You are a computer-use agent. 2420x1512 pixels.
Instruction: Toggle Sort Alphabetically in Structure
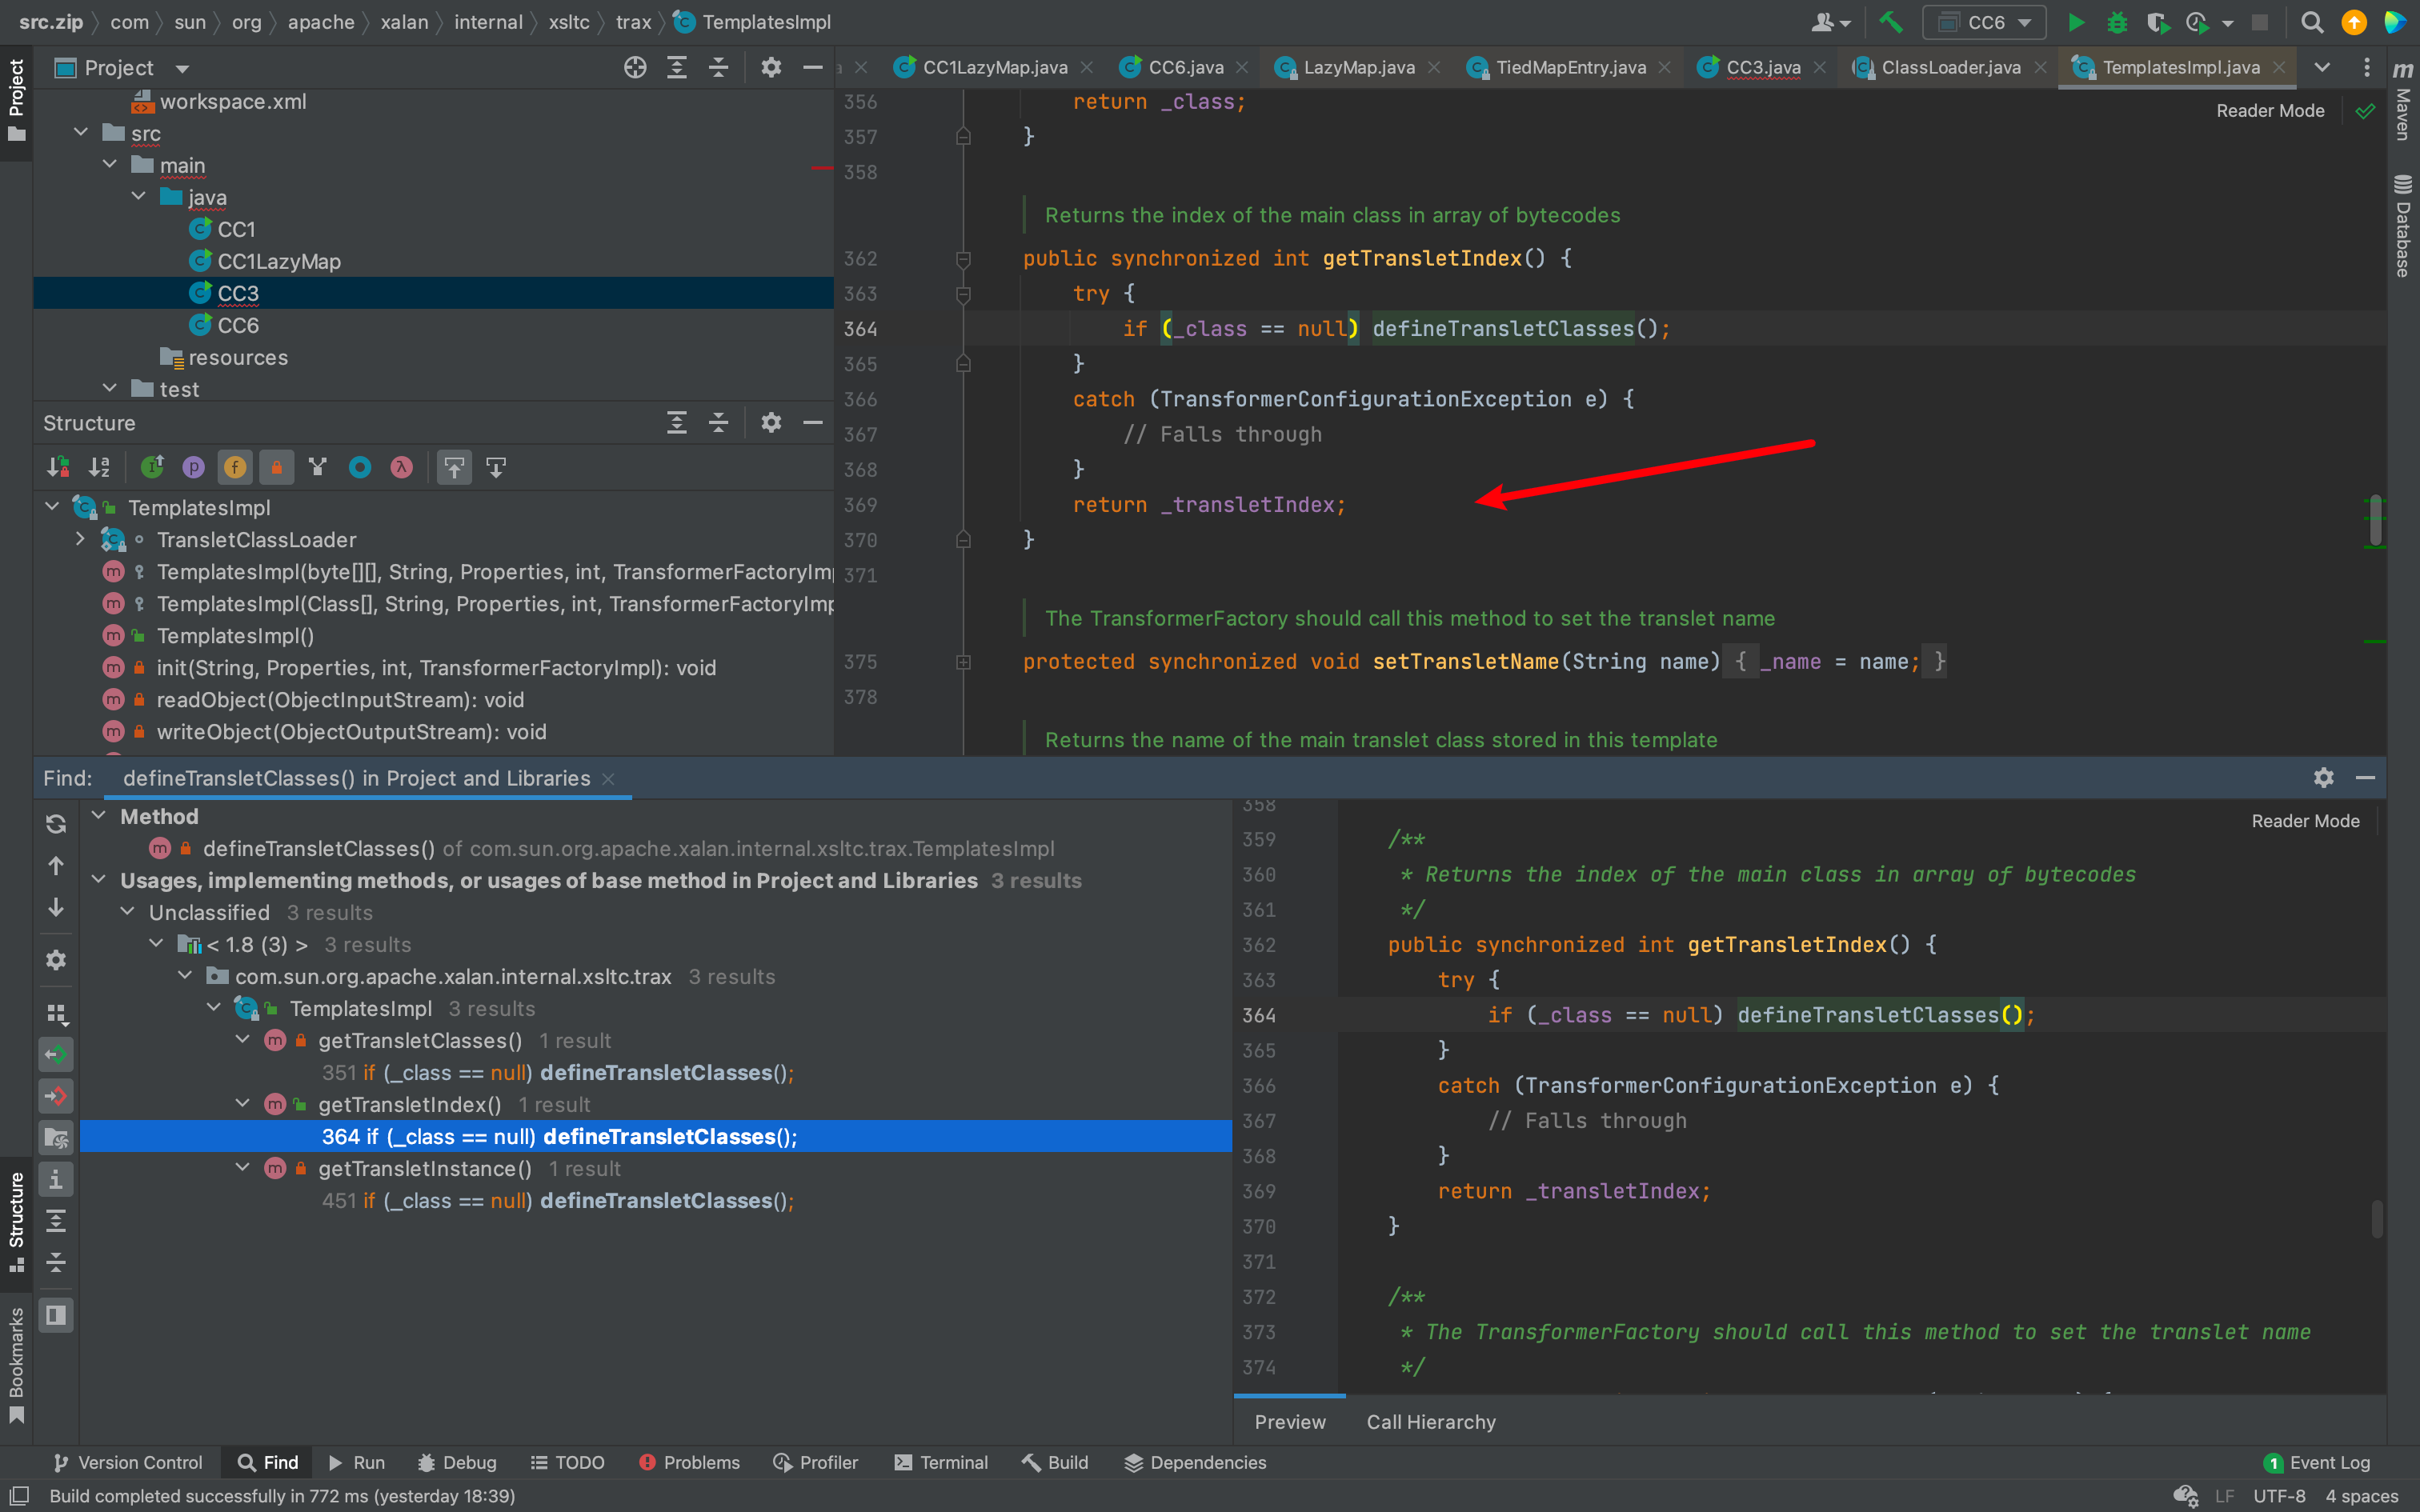click(99, 467)
